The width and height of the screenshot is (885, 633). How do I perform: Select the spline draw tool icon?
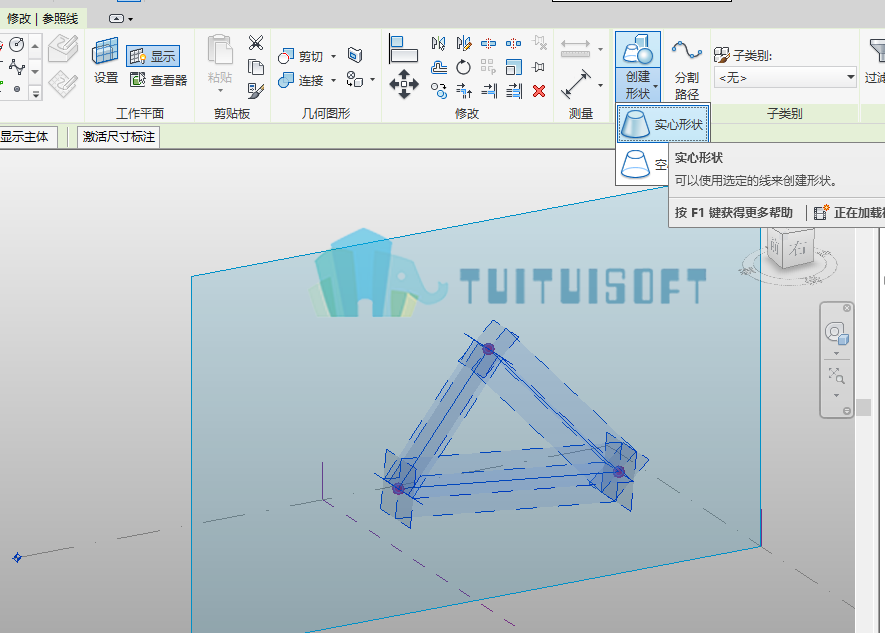(x=17, y=67)
